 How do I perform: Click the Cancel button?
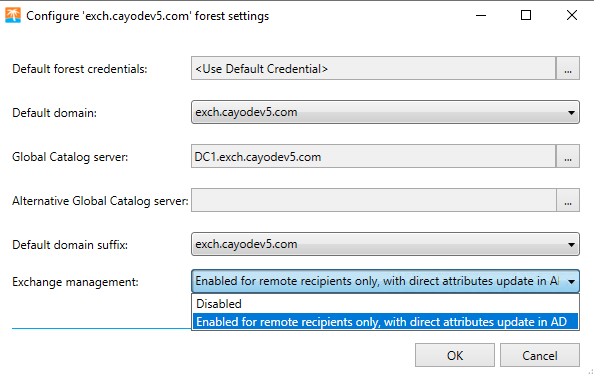pos(539,355)
